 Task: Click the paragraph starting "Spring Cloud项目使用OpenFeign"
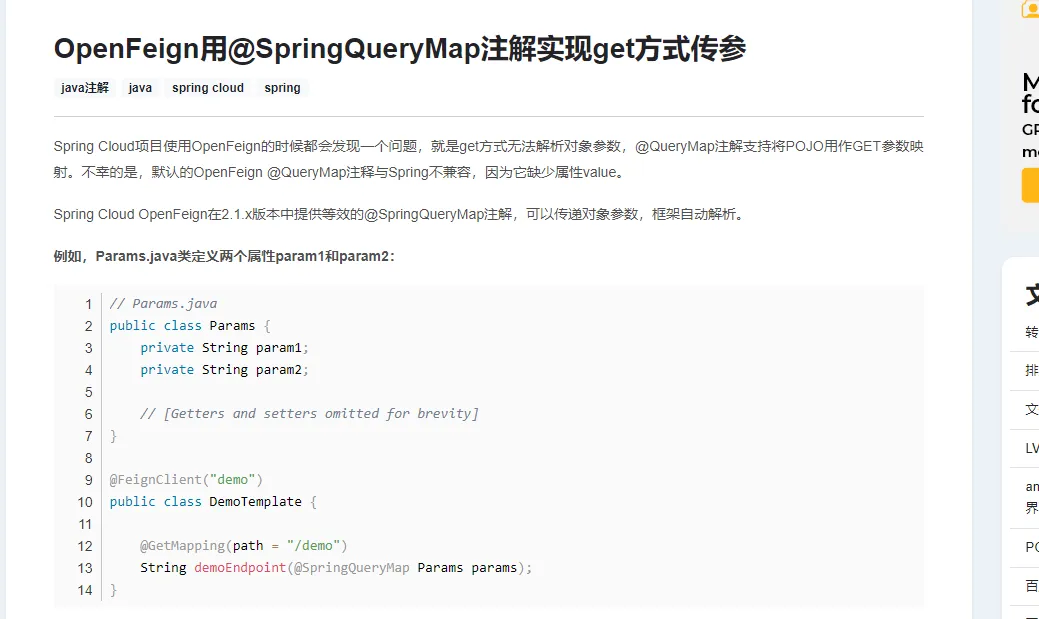(x=488, y=159)
